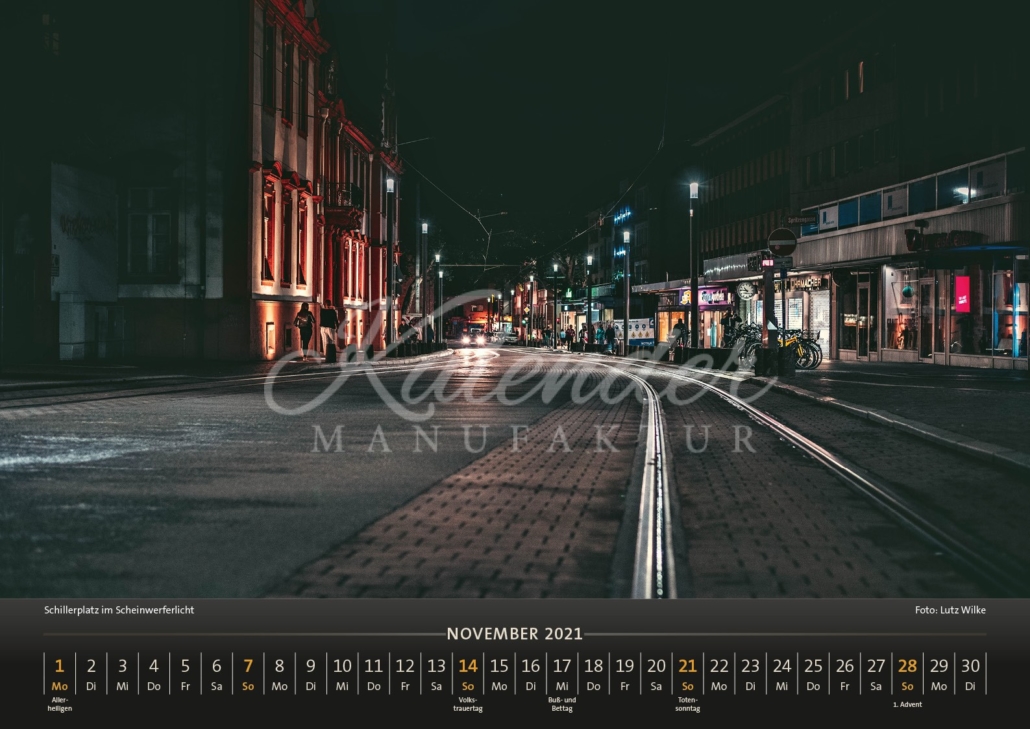Viewport: 1030px width, 729px height.
Task: Click the pedestrians beside the lit building
Action: tap(316, 330)
